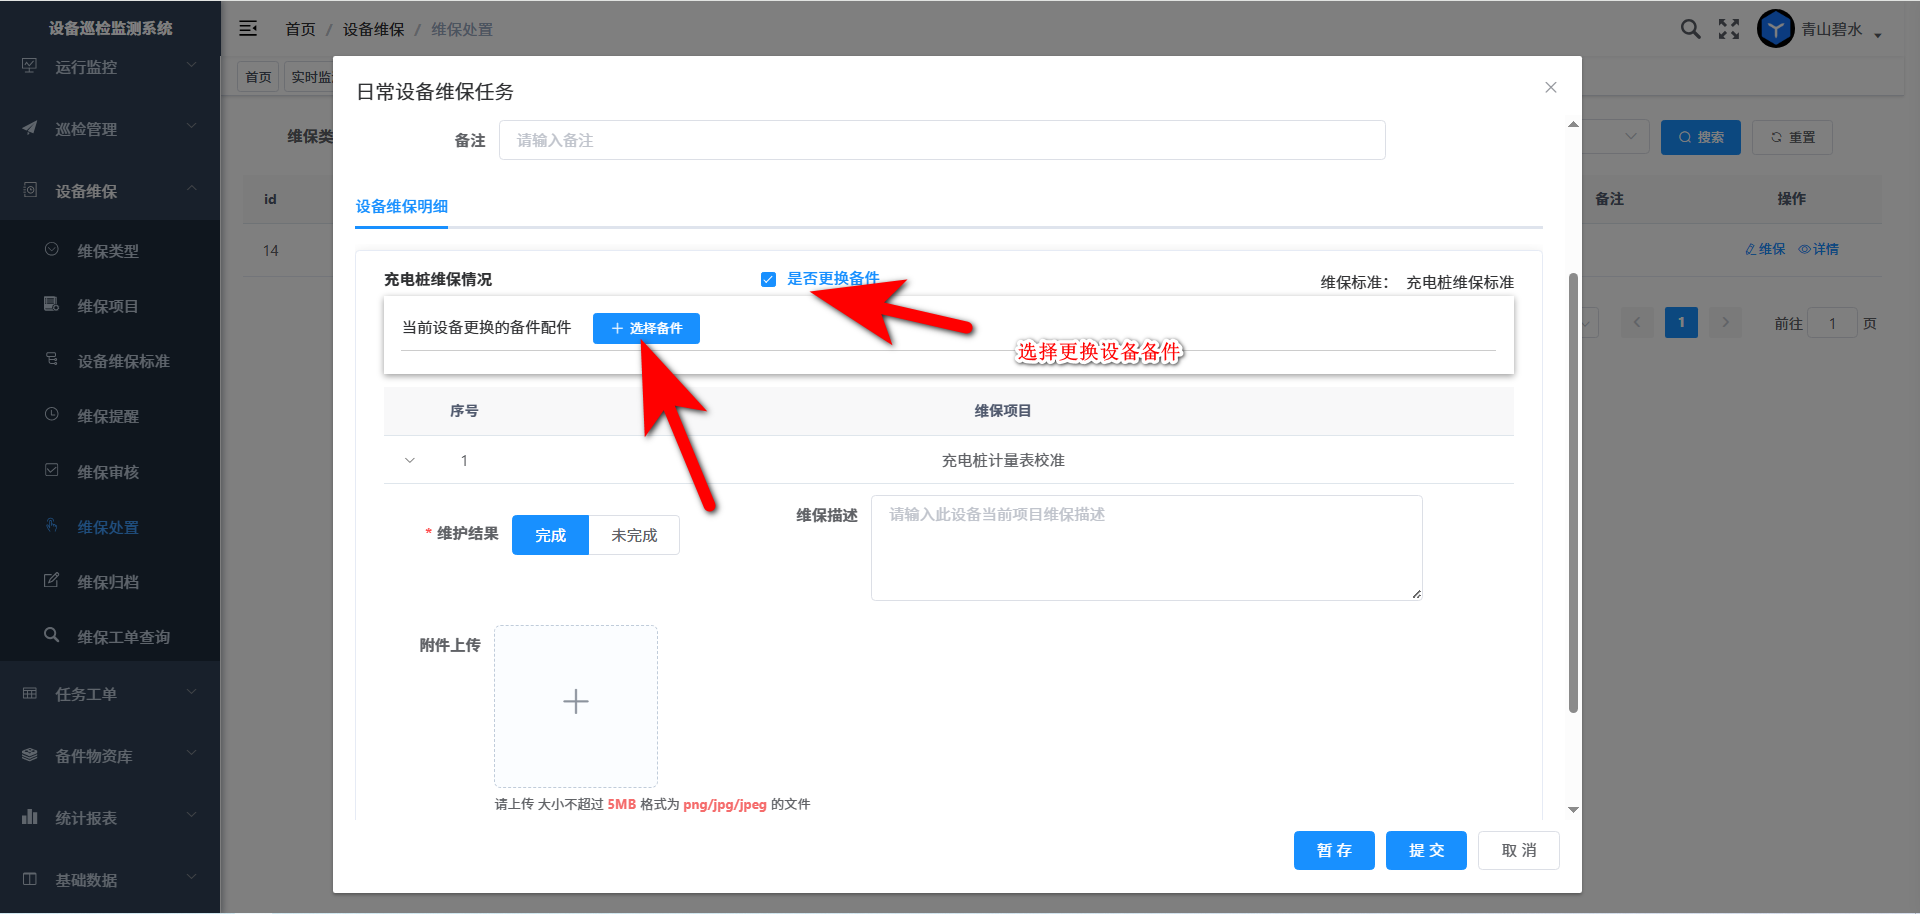Screen dimensions: 1920x914
Task: Click the user avatar icon
Action: pyautogui.click(x=1775, y=29)
